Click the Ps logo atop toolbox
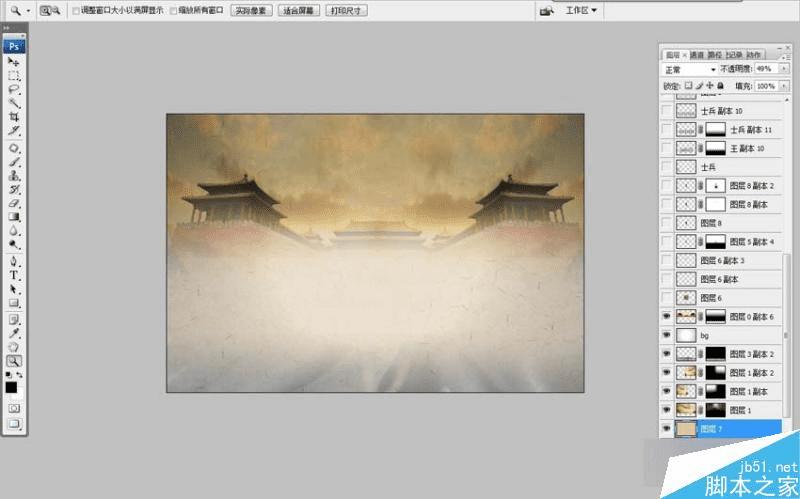The width and height of the screenshot is (800, 499). pyautogui.click(x=14, y=46)
